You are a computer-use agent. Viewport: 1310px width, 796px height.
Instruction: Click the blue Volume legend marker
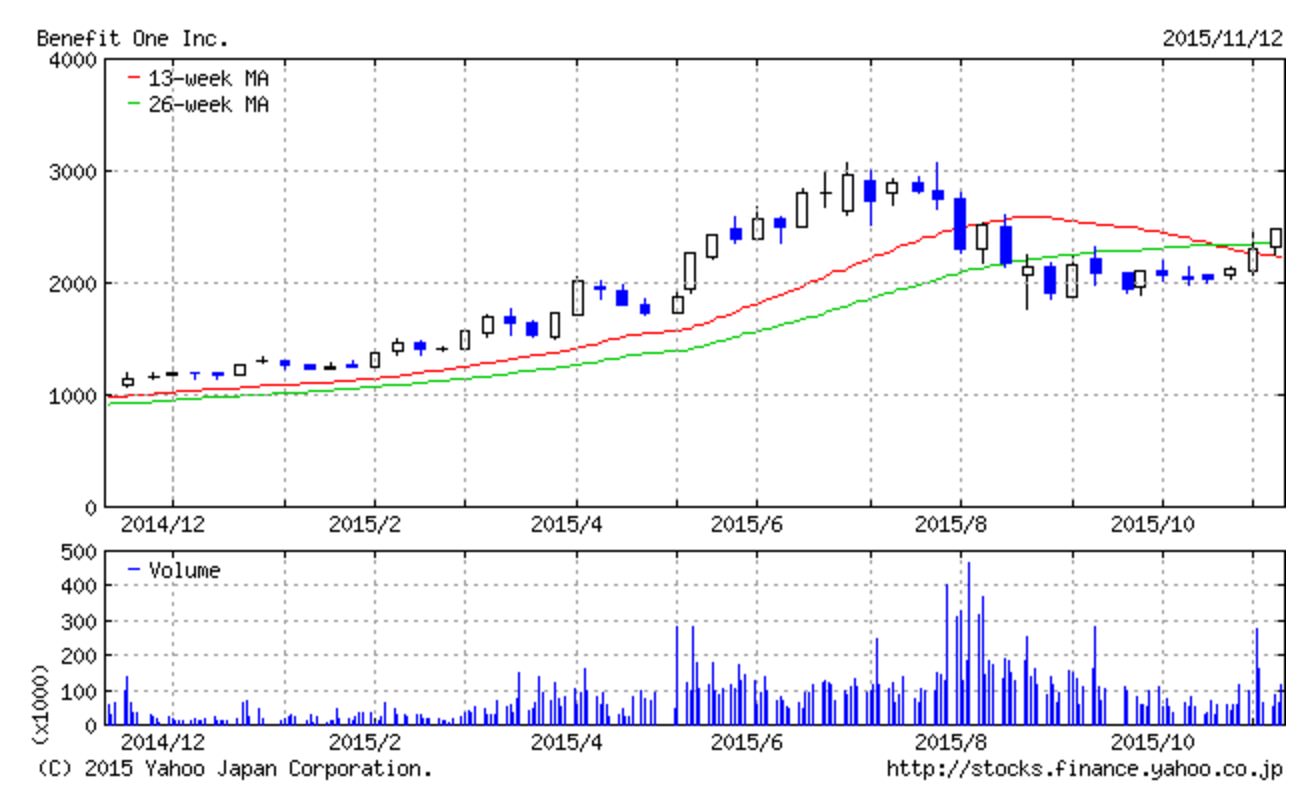[134, 571]
